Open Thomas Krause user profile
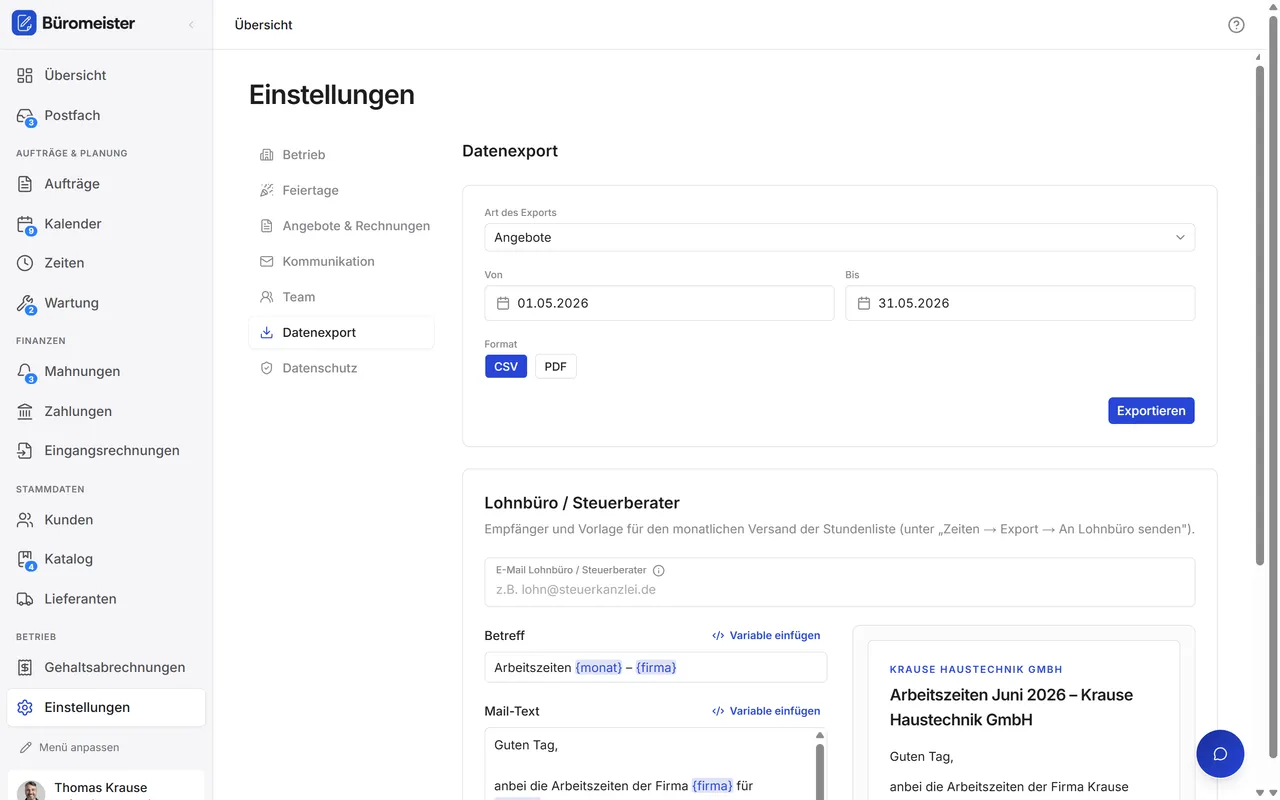1280x800 pixels. pos(106,786)
